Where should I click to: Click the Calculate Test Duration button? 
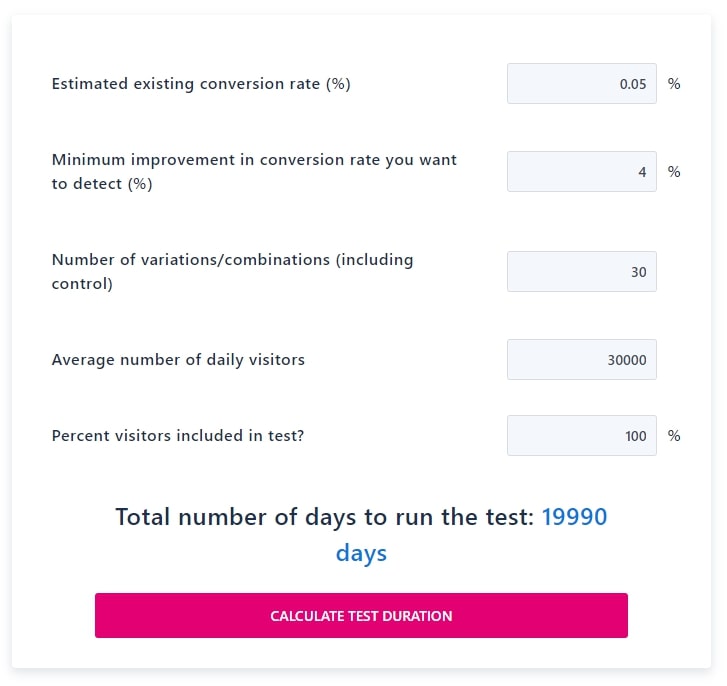pos(361,616)
